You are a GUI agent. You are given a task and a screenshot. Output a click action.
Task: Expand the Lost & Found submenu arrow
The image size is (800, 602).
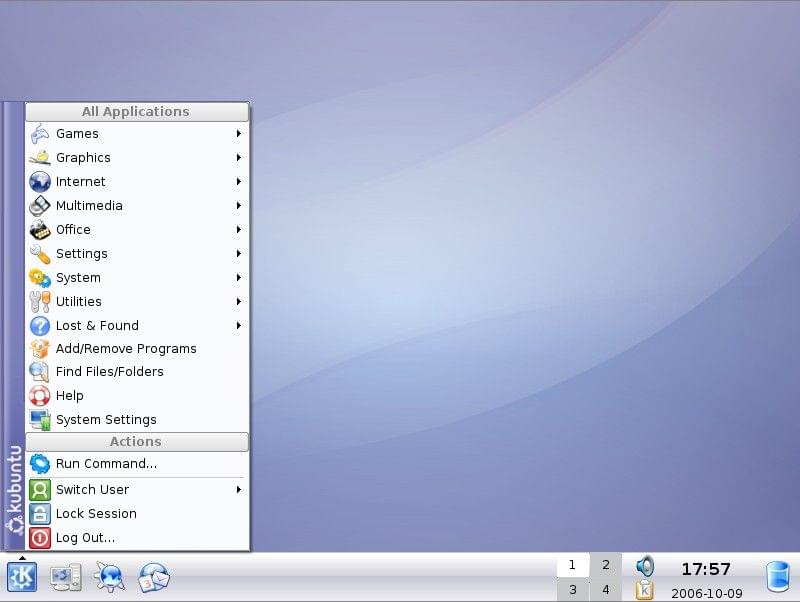pos(239,325)
